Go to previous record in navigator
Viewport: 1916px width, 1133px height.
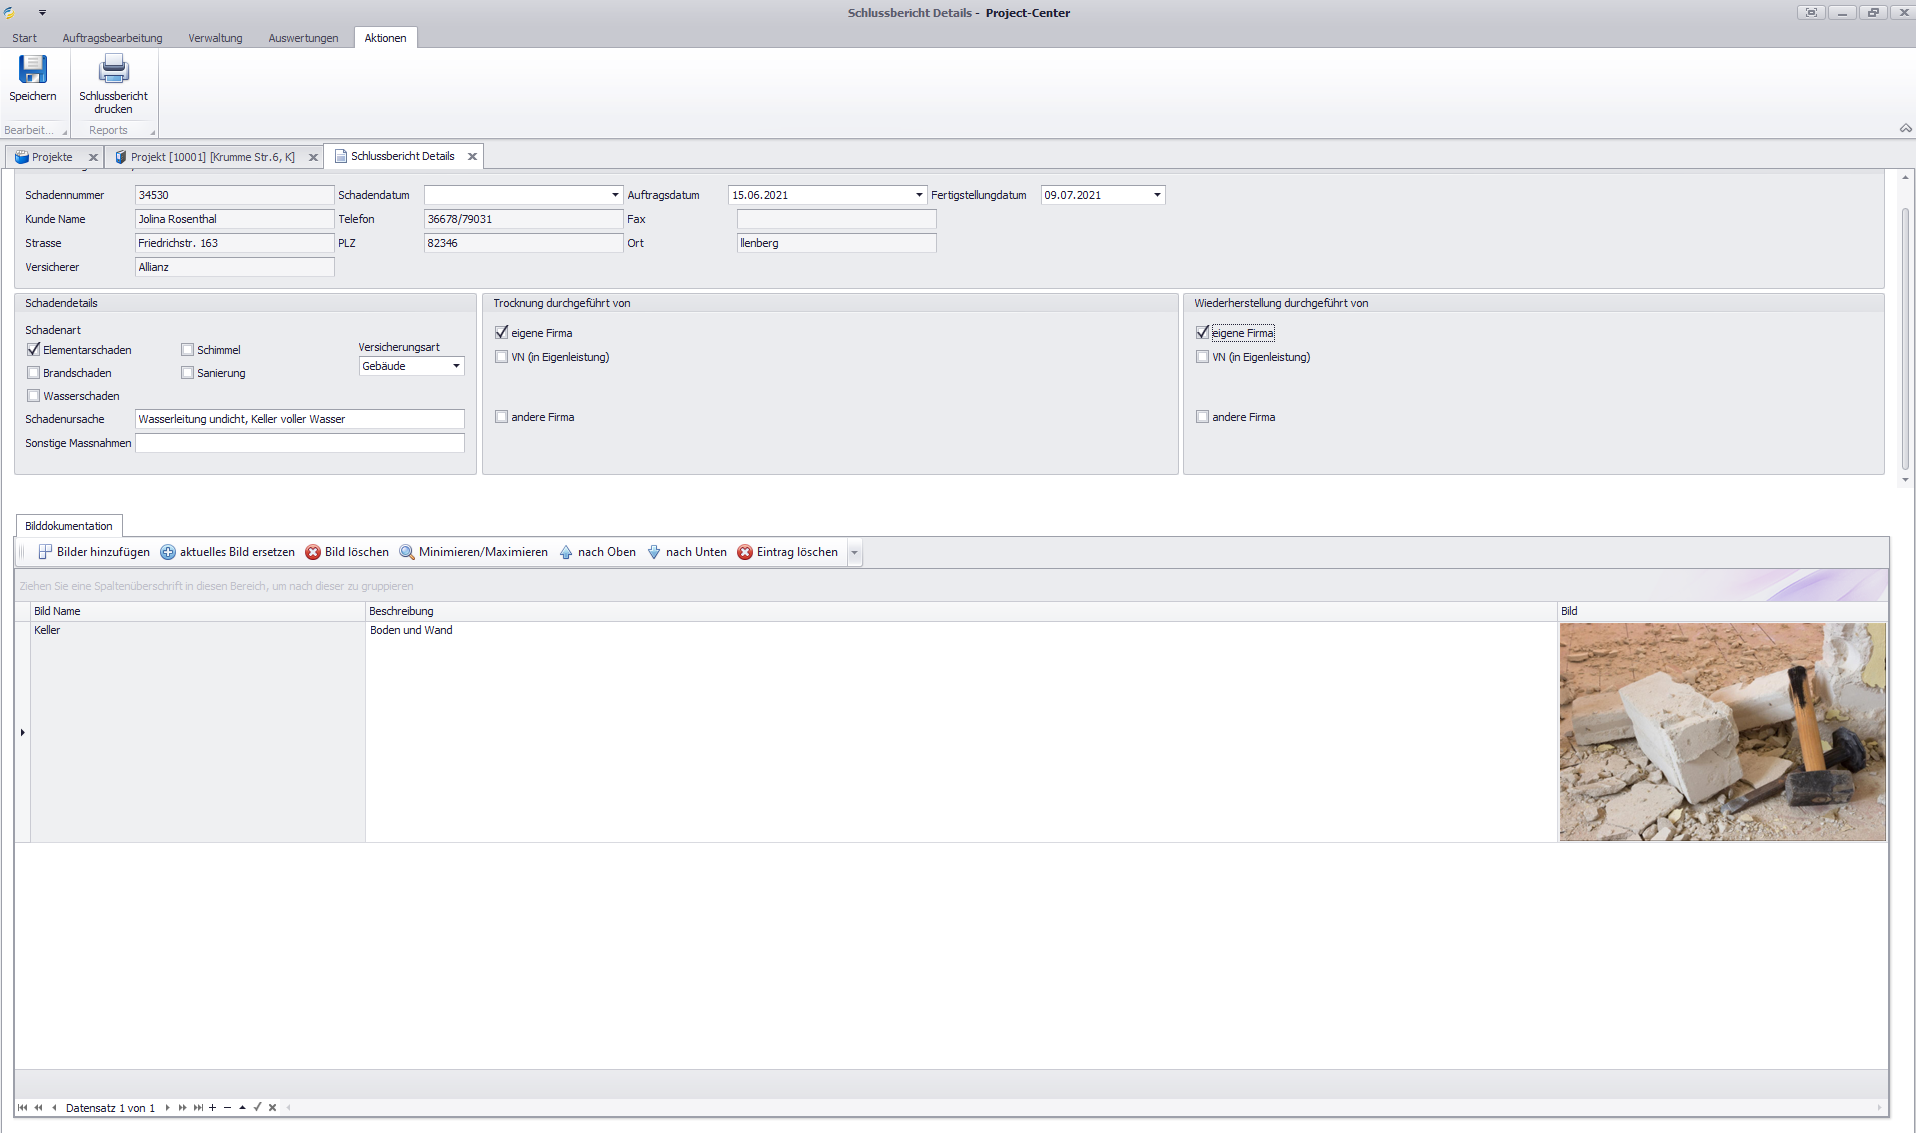coord(54,1107)
